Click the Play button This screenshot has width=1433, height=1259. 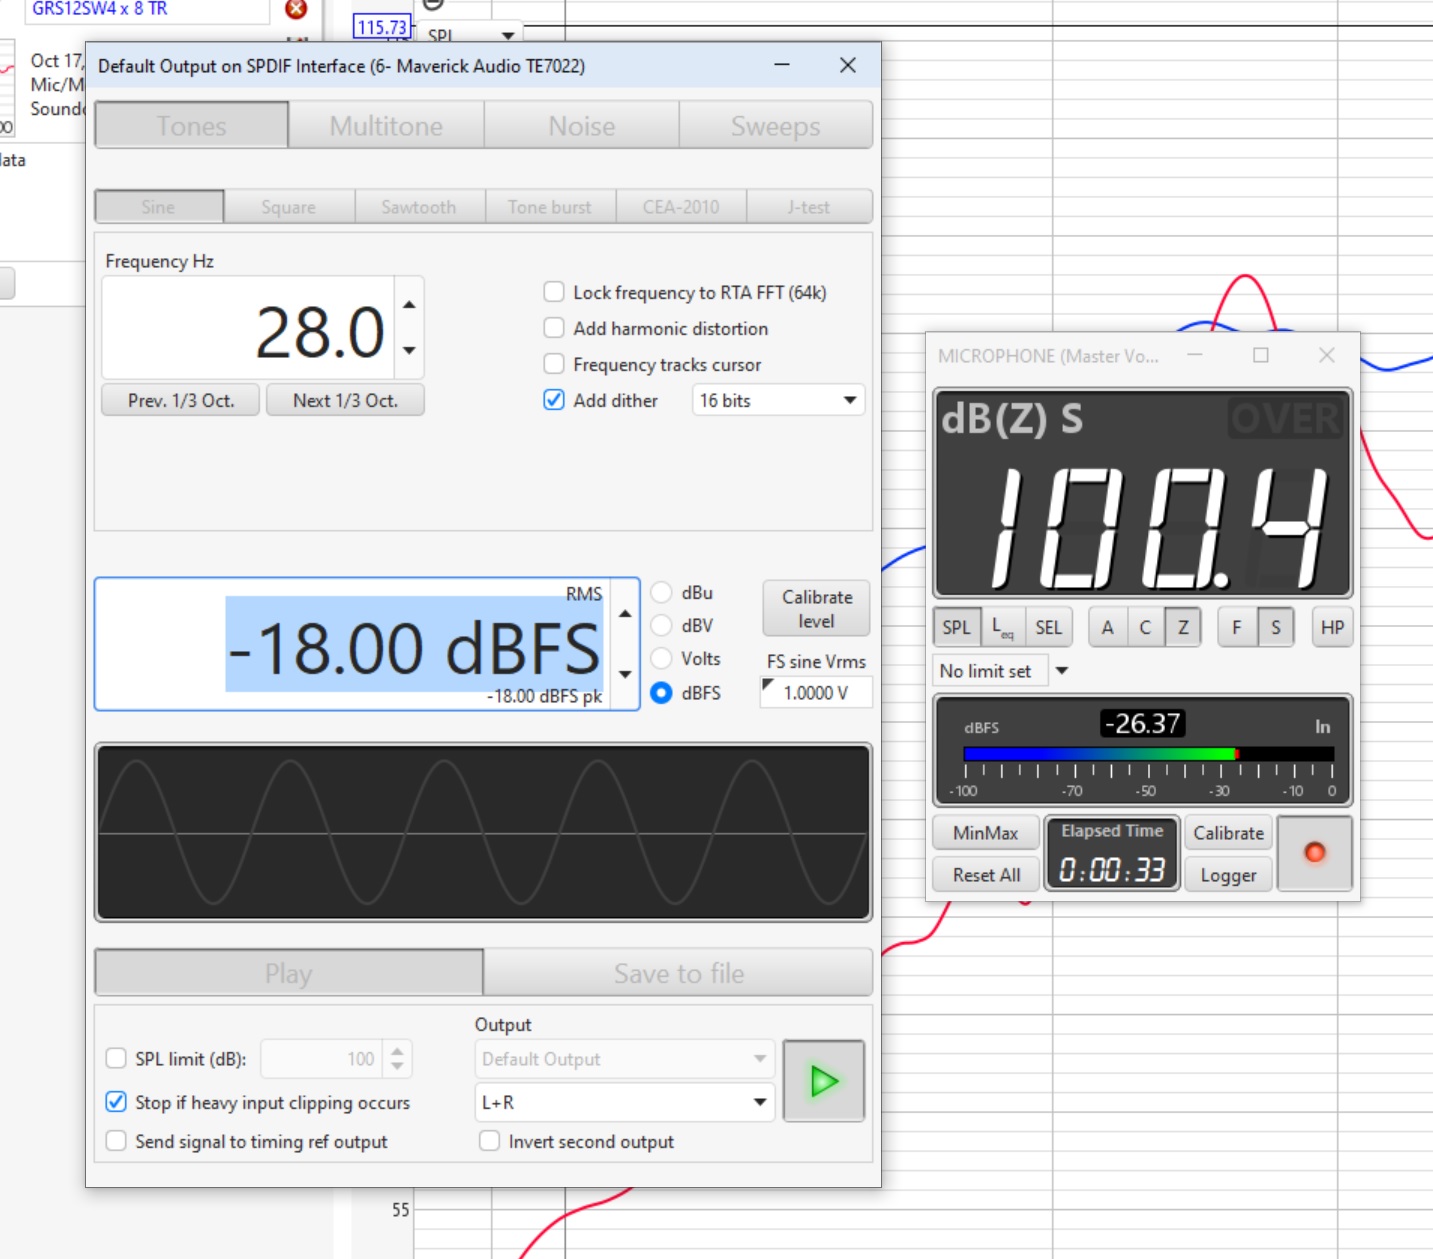tap(289, 973)
